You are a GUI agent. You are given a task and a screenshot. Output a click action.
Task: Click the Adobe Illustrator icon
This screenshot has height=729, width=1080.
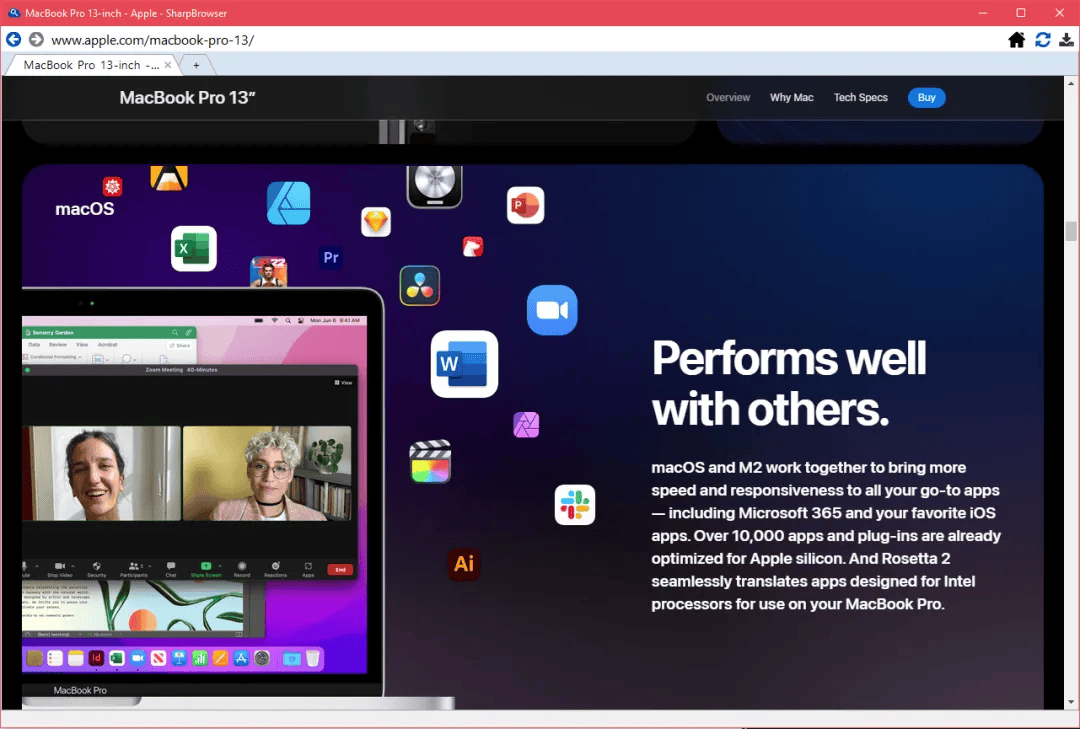coord(464,564)
